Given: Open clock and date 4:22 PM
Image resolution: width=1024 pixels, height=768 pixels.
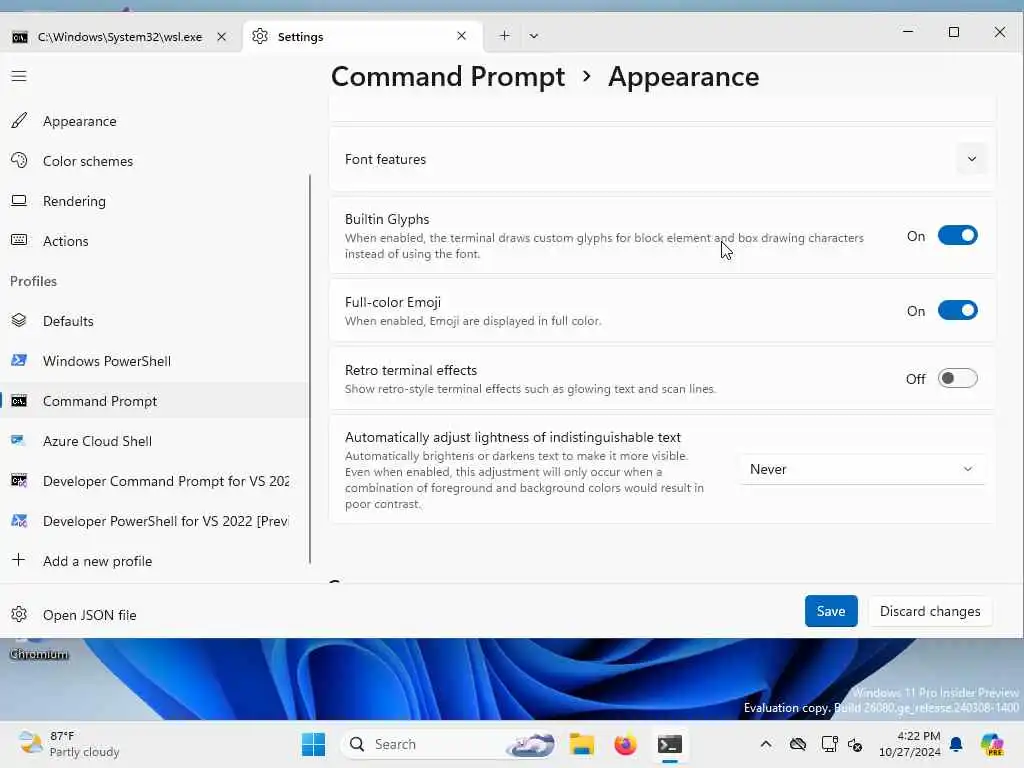Looking at the screenshot, I should coord(909,744).
